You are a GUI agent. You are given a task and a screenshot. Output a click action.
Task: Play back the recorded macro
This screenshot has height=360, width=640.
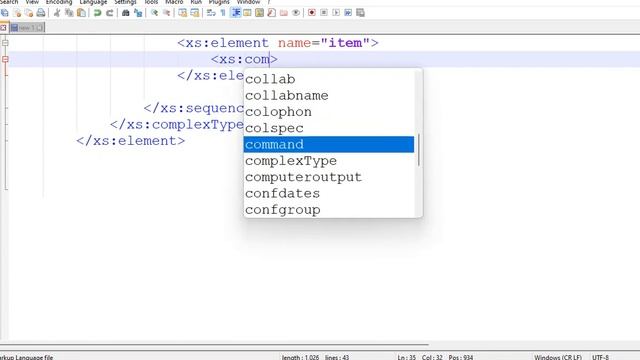coord(336,13)
